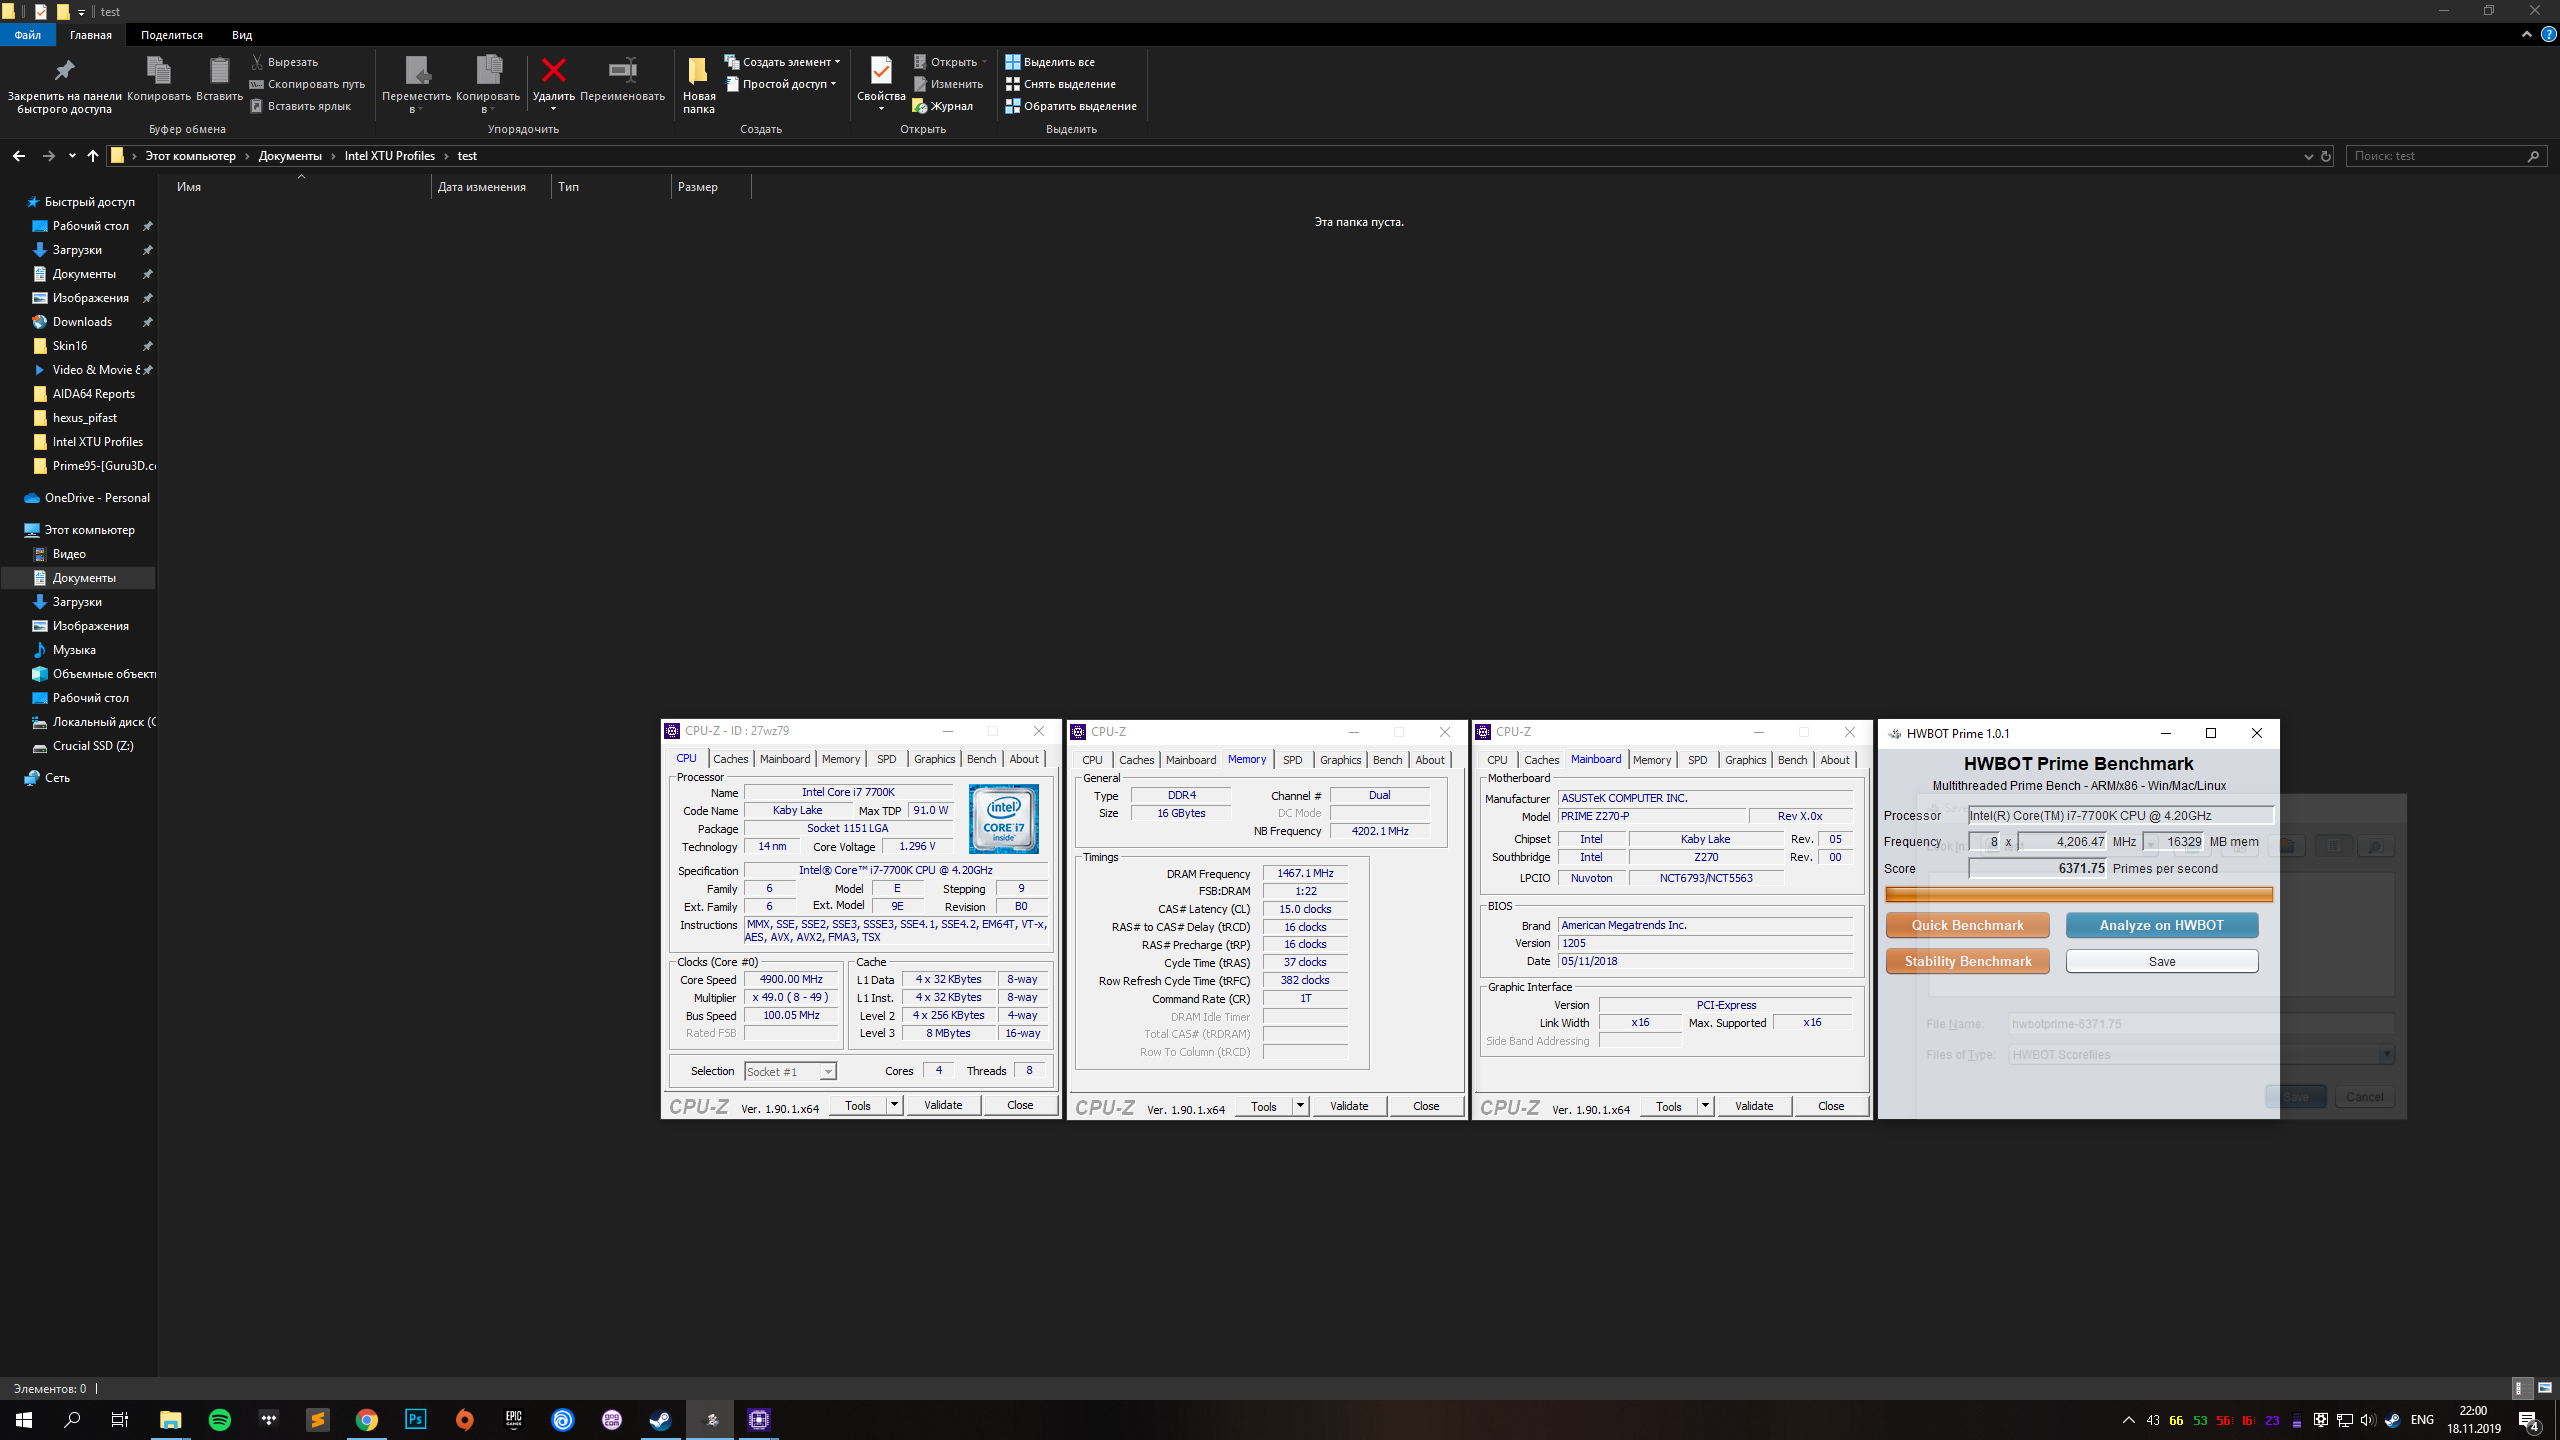Select OneDrive - Personal
This screenshot has height=1440, width=2560.
click(x=97, y=498)
